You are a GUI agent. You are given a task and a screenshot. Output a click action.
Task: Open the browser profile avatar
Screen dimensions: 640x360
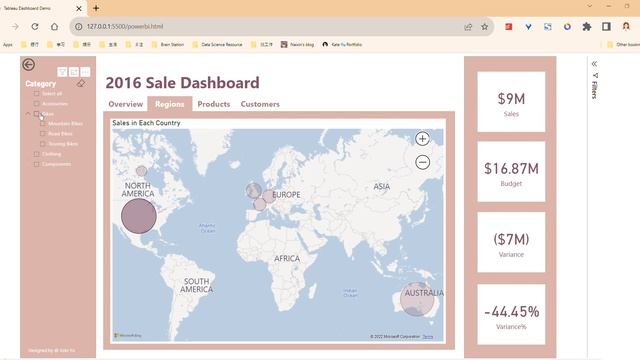(x=626, y=27)
